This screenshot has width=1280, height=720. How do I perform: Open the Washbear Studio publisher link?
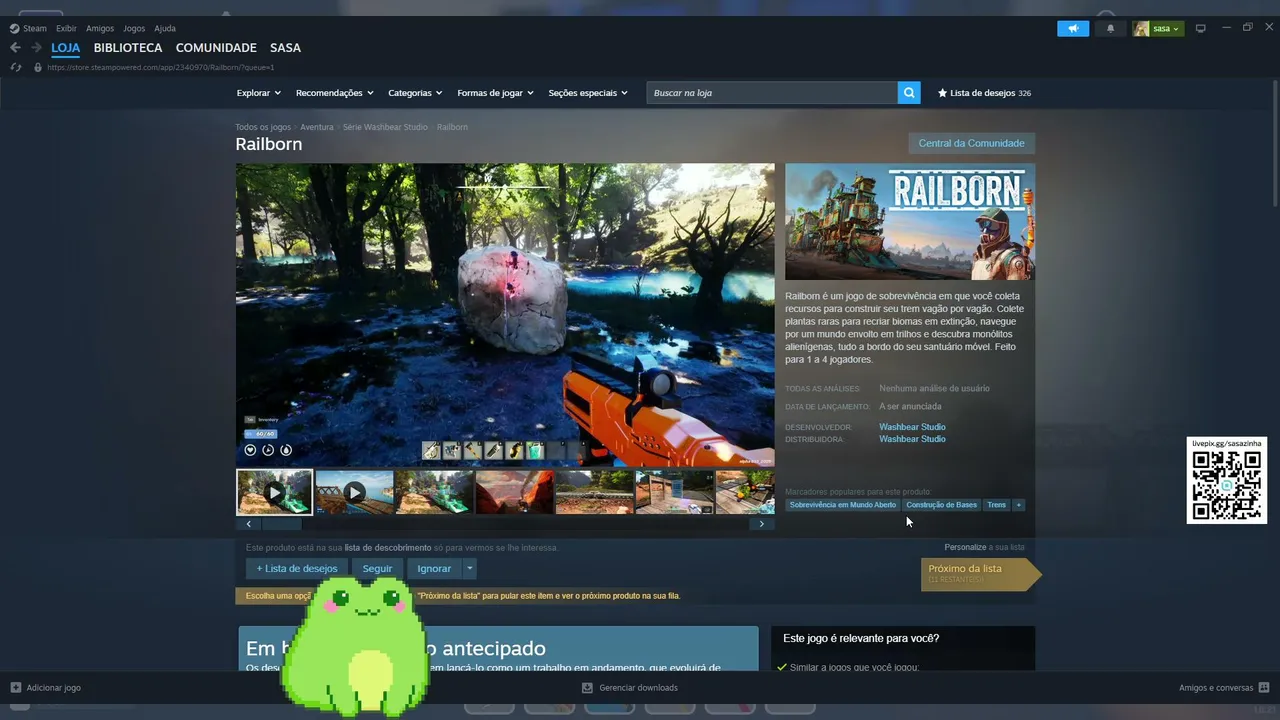[x=912, y=439]
